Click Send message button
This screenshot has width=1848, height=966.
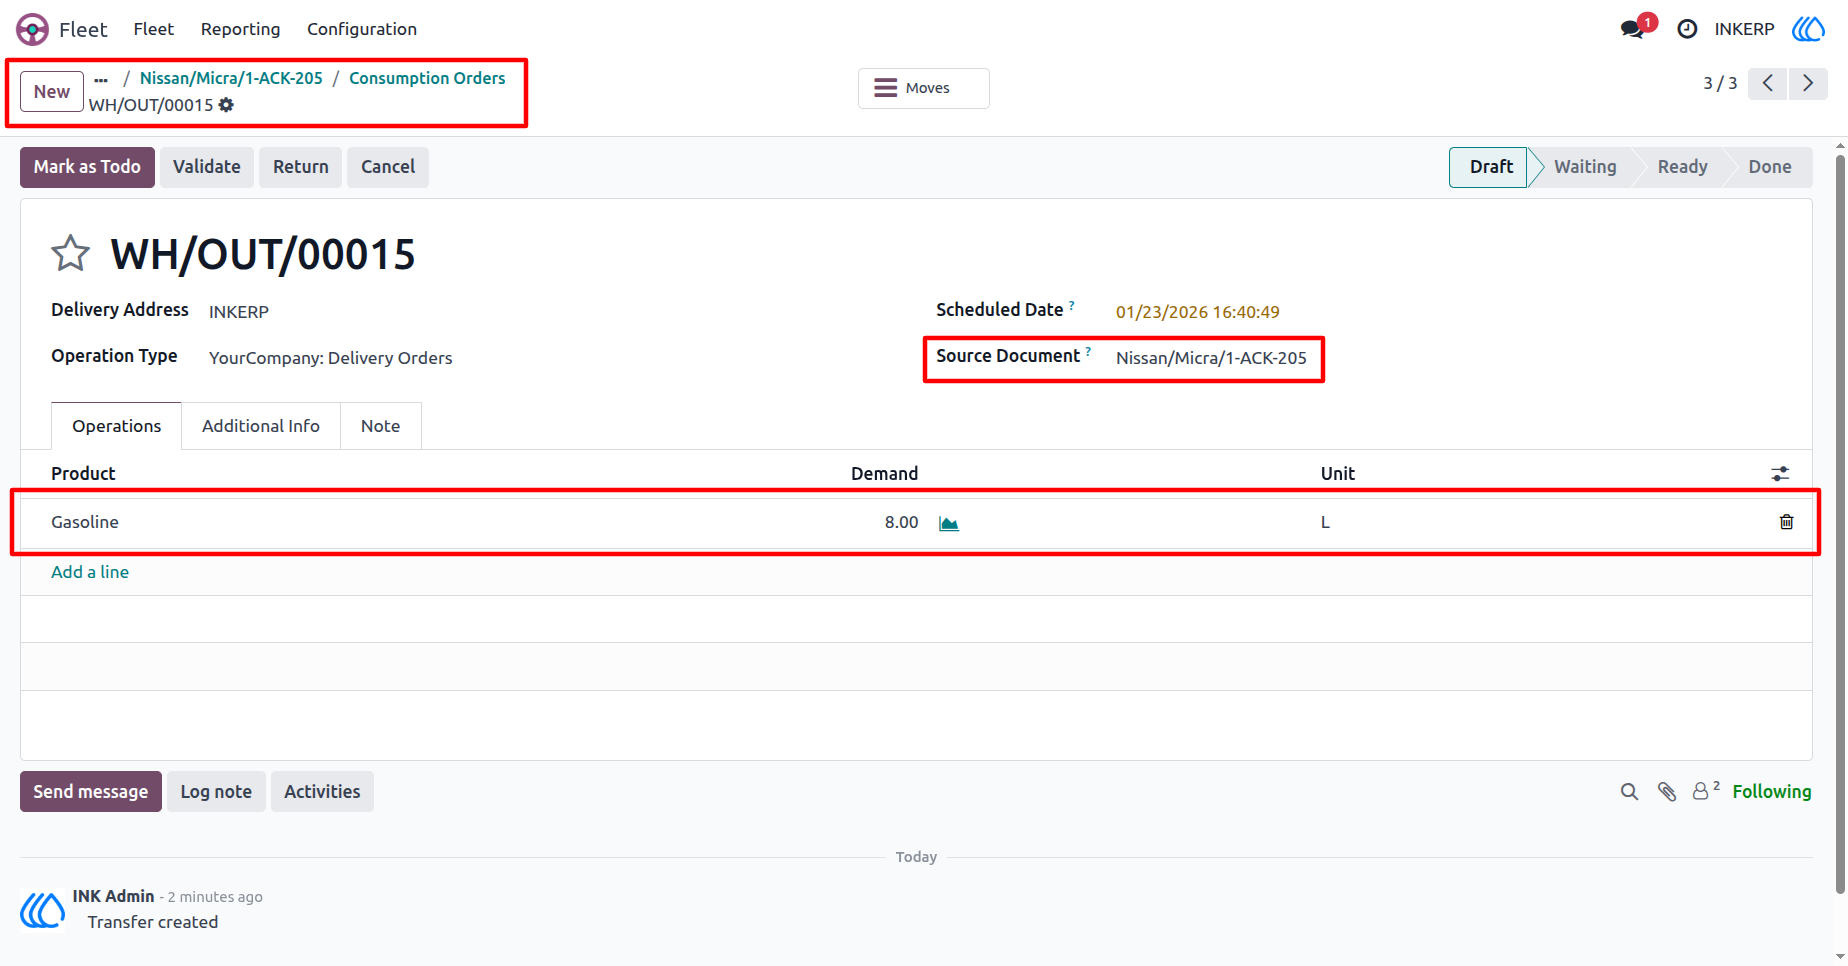pos(91,792)
